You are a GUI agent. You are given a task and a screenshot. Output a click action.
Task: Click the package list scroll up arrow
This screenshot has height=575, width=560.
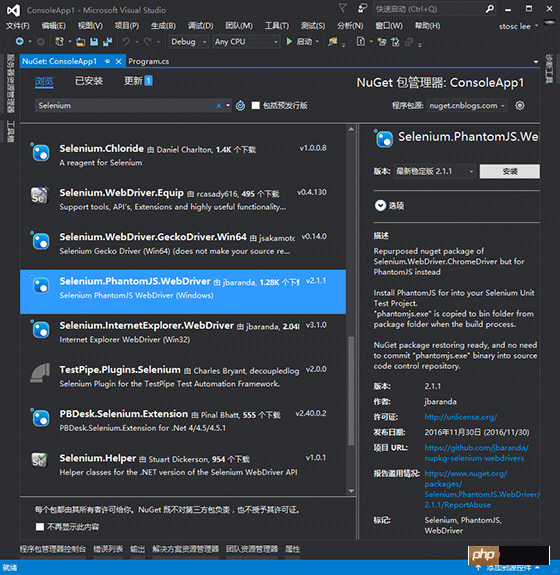click(351, 129)
